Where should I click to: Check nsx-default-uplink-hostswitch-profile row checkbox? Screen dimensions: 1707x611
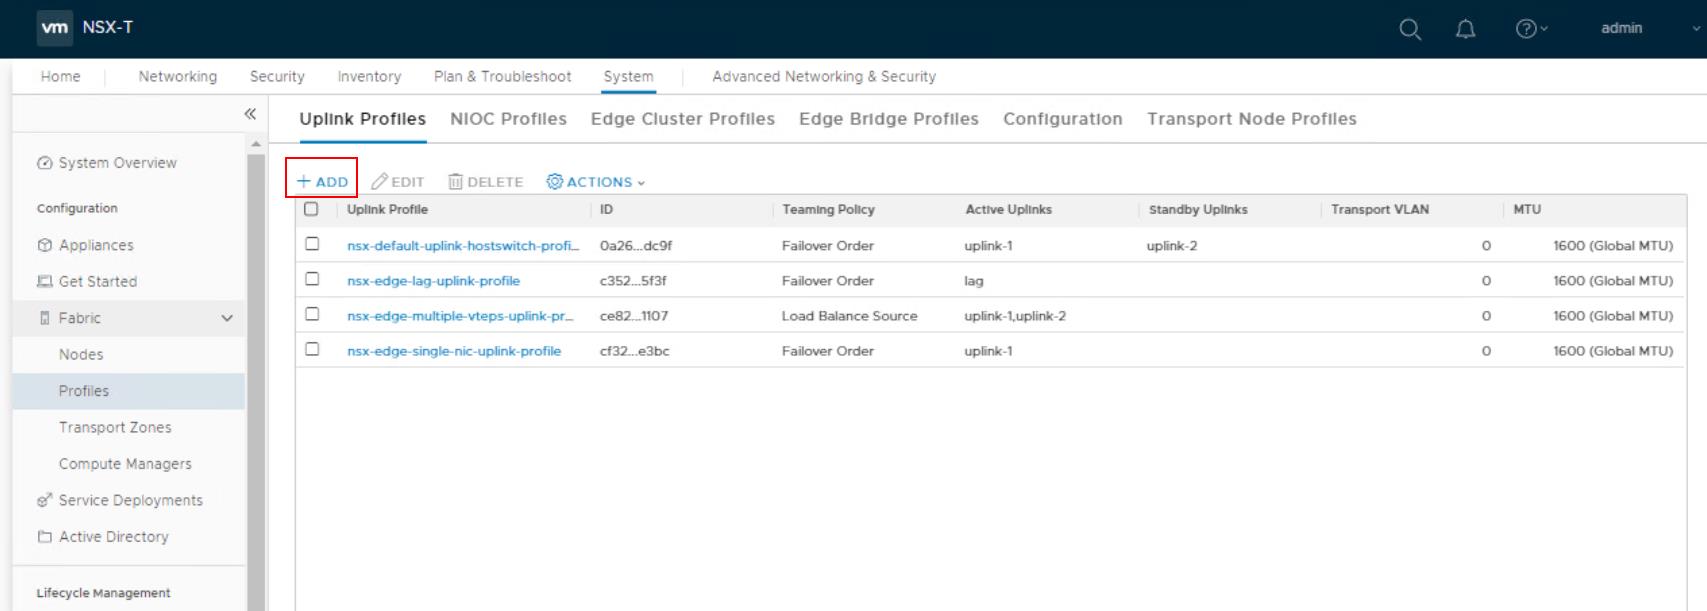(312, 244)
